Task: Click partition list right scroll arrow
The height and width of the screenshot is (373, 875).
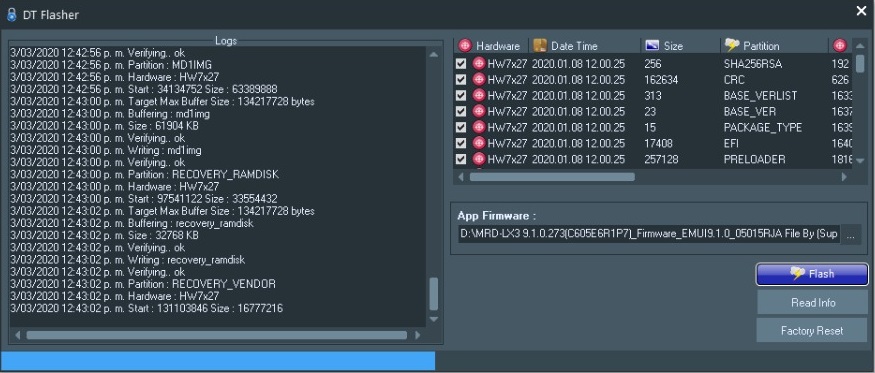Action: (844, 176)
